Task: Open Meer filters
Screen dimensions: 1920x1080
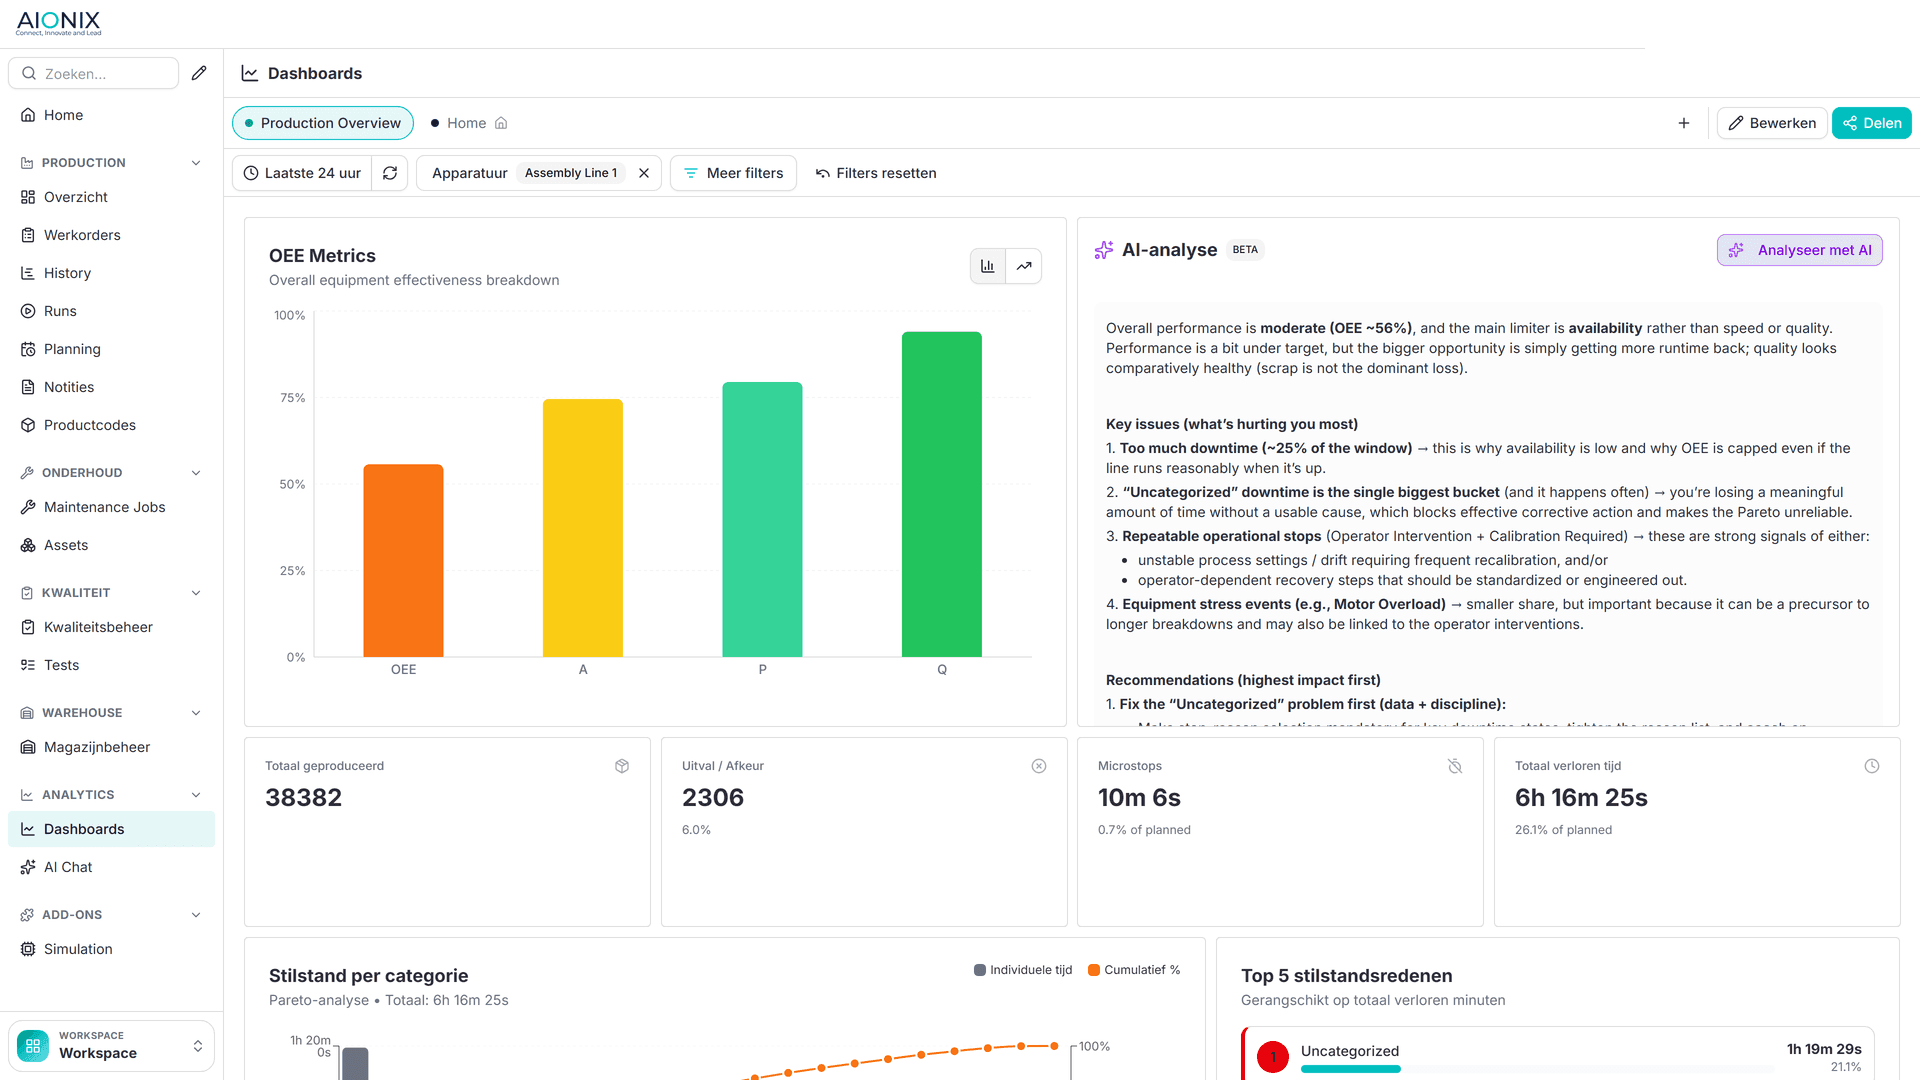Action: pyautogui.click(x=733, y=173)
